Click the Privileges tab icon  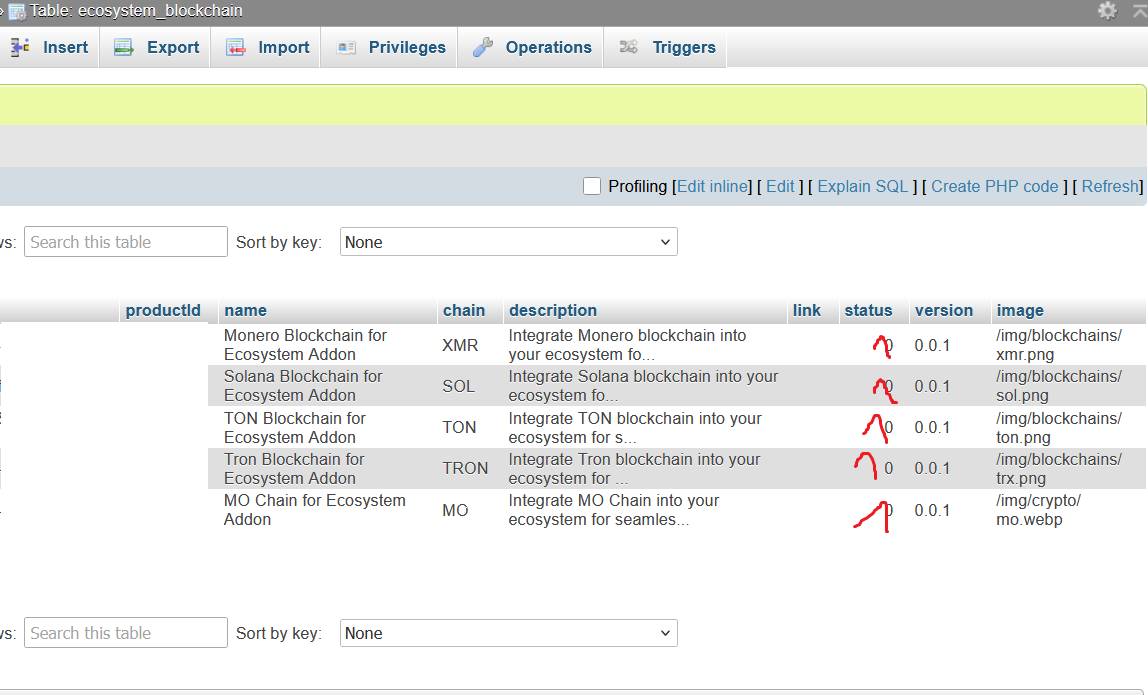[347, 47]
